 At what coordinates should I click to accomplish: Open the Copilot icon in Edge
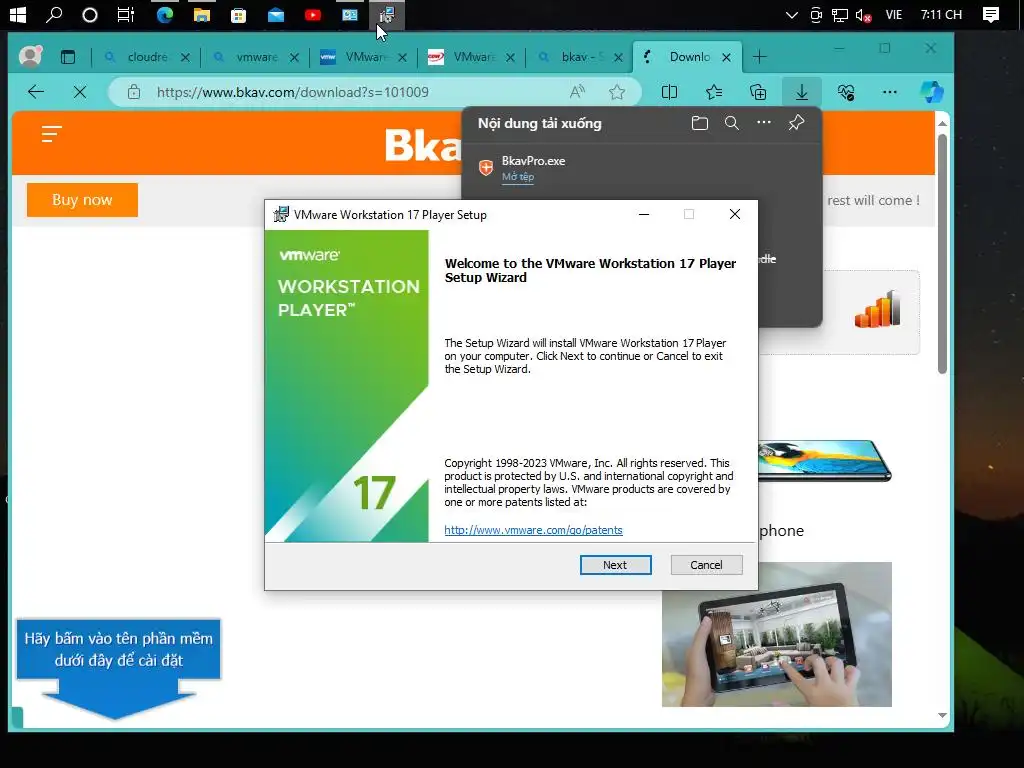click(932, 92)
